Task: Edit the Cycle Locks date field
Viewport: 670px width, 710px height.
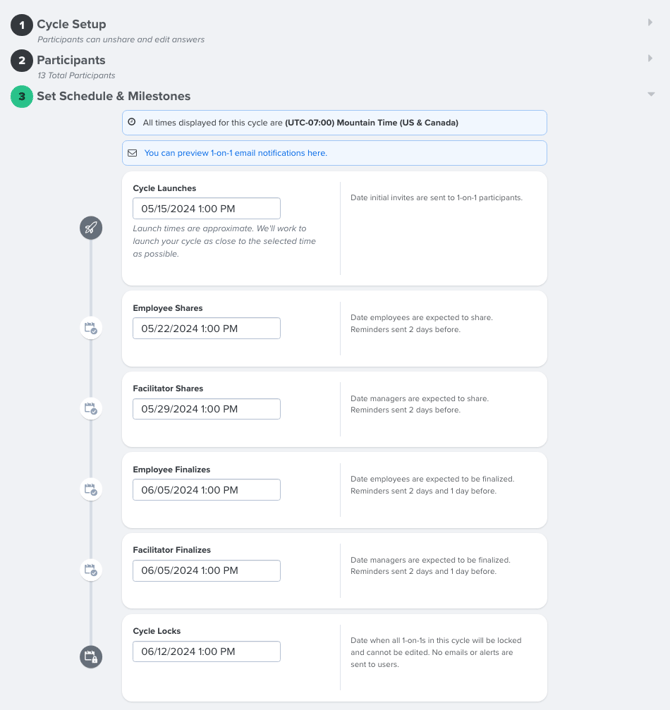Action: pyautogui.click(x=206, y=652)
